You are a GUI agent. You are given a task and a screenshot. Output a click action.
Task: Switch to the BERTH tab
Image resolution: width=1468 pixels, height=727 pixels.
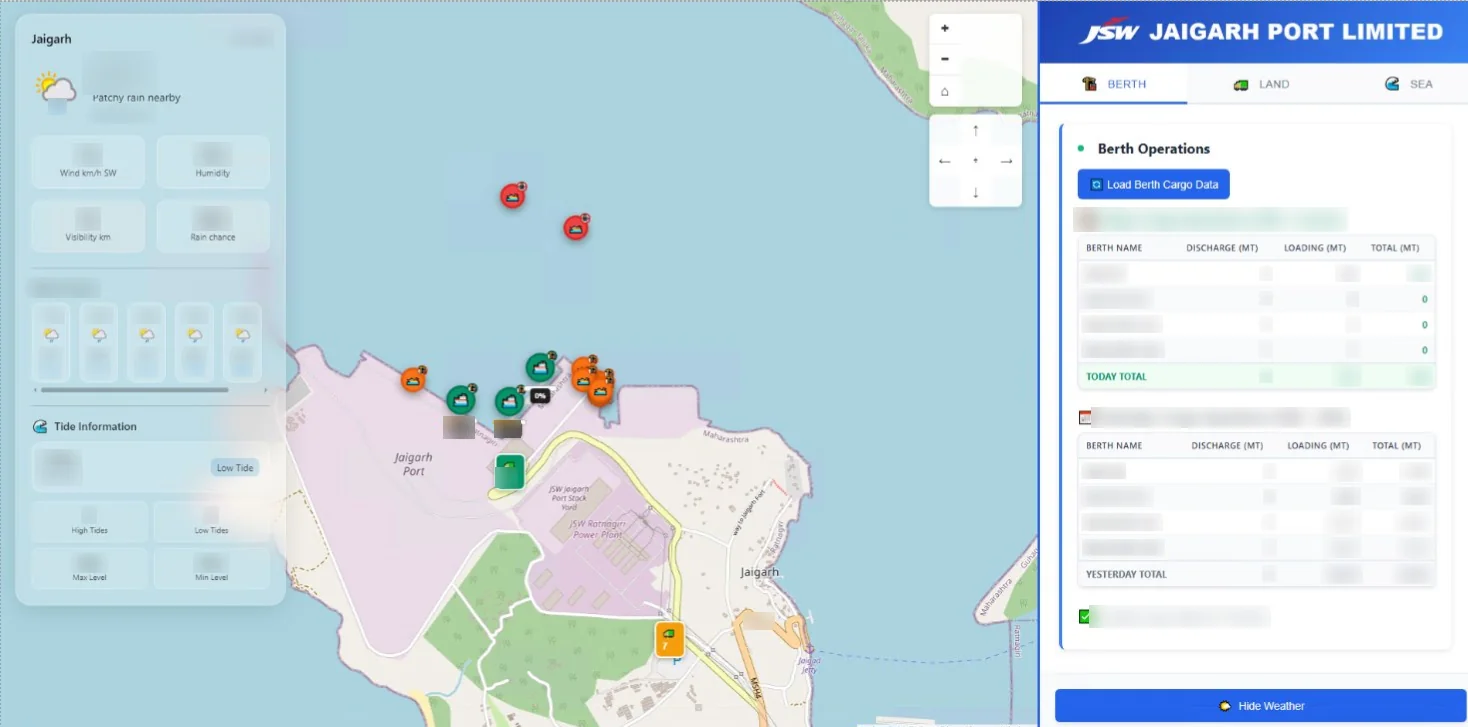click(1114, 84)
